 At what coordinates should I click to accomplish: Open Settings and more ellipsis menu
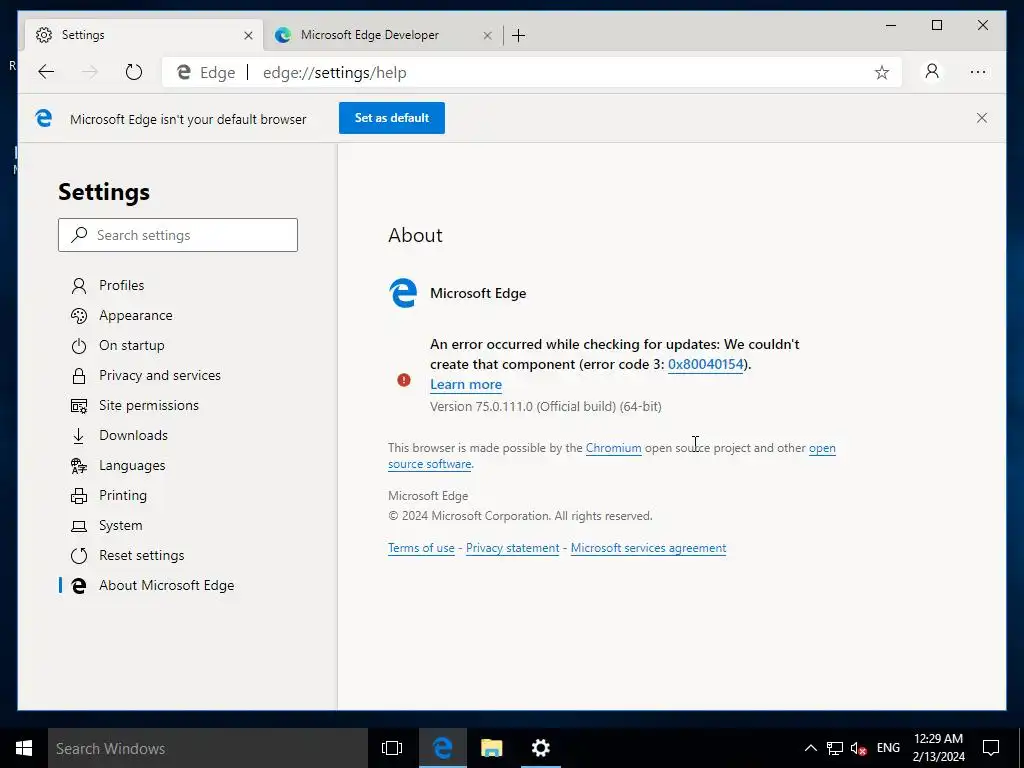click(x=978, y=72)
